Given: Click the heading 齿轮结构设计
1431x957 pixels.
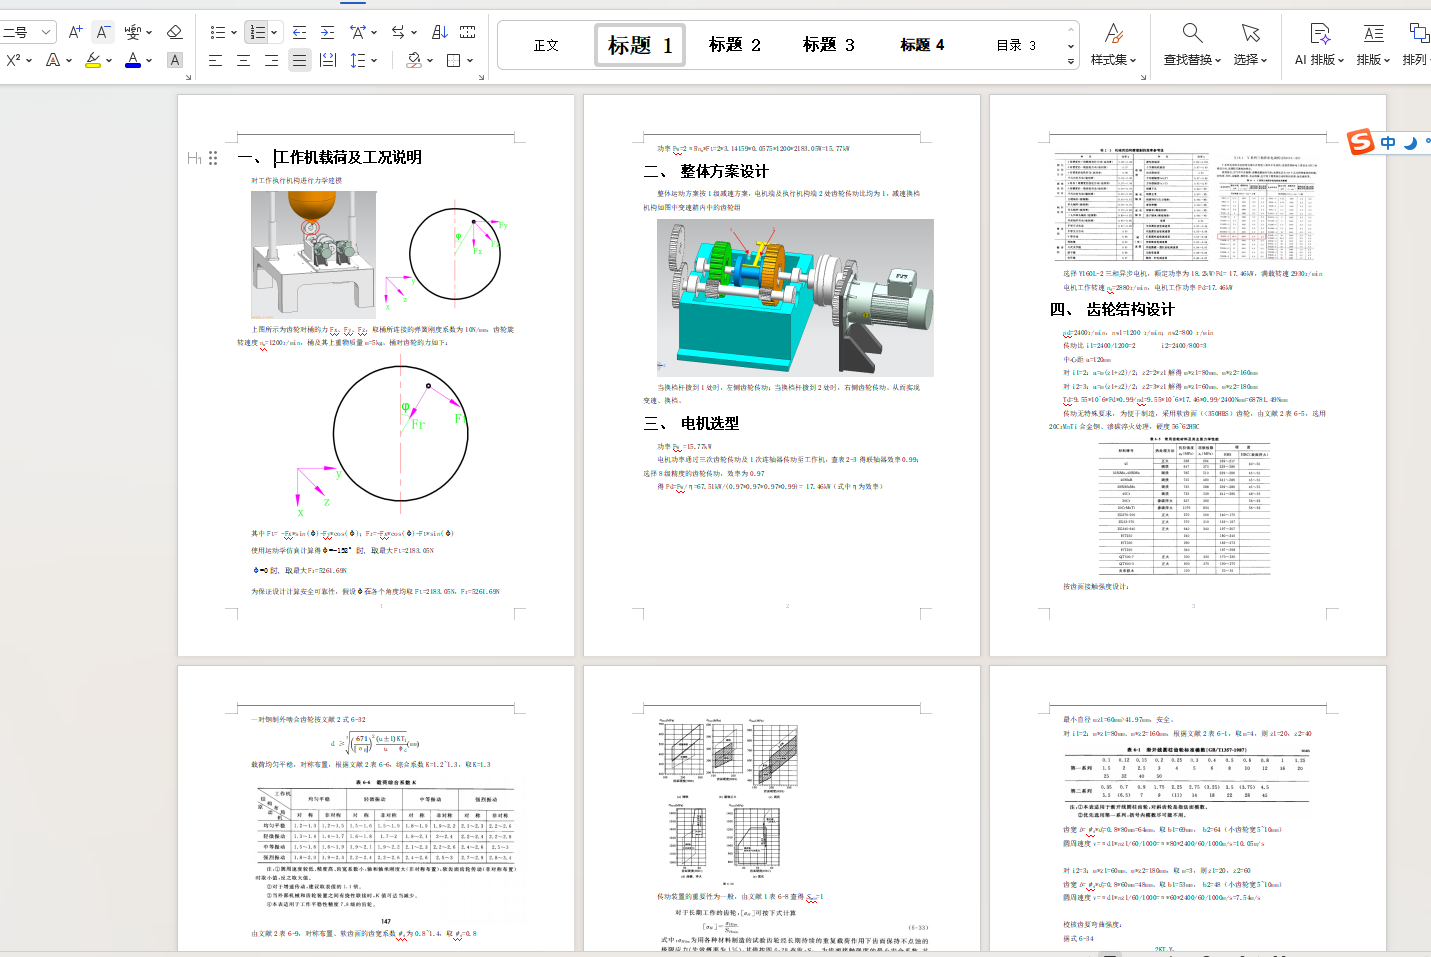Looking at the screenshot, I should (1130, 310).
